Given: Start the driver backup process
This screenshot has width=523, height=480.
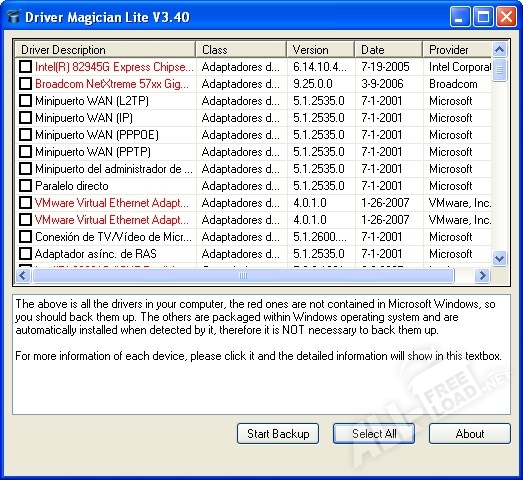Looking at the screenshot, I should 278,434.
